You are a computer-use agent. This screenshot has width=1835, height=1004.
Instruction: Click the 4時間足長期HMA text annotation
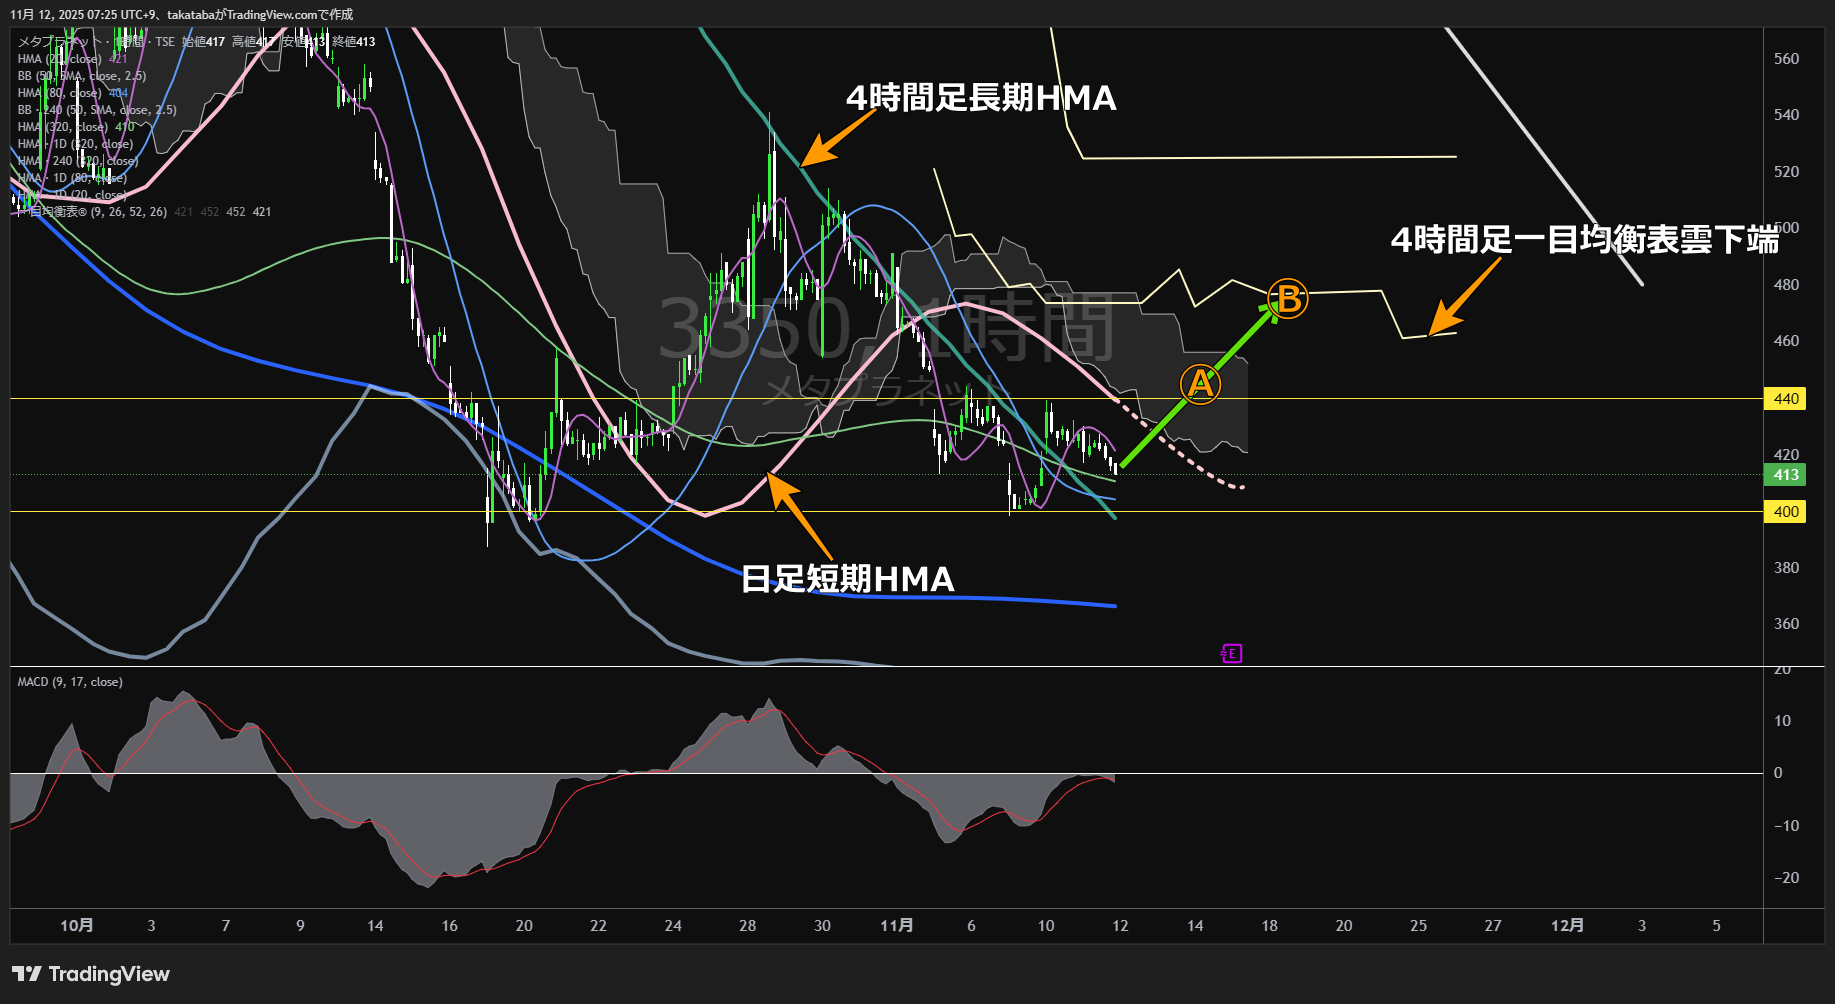[980, 98]
